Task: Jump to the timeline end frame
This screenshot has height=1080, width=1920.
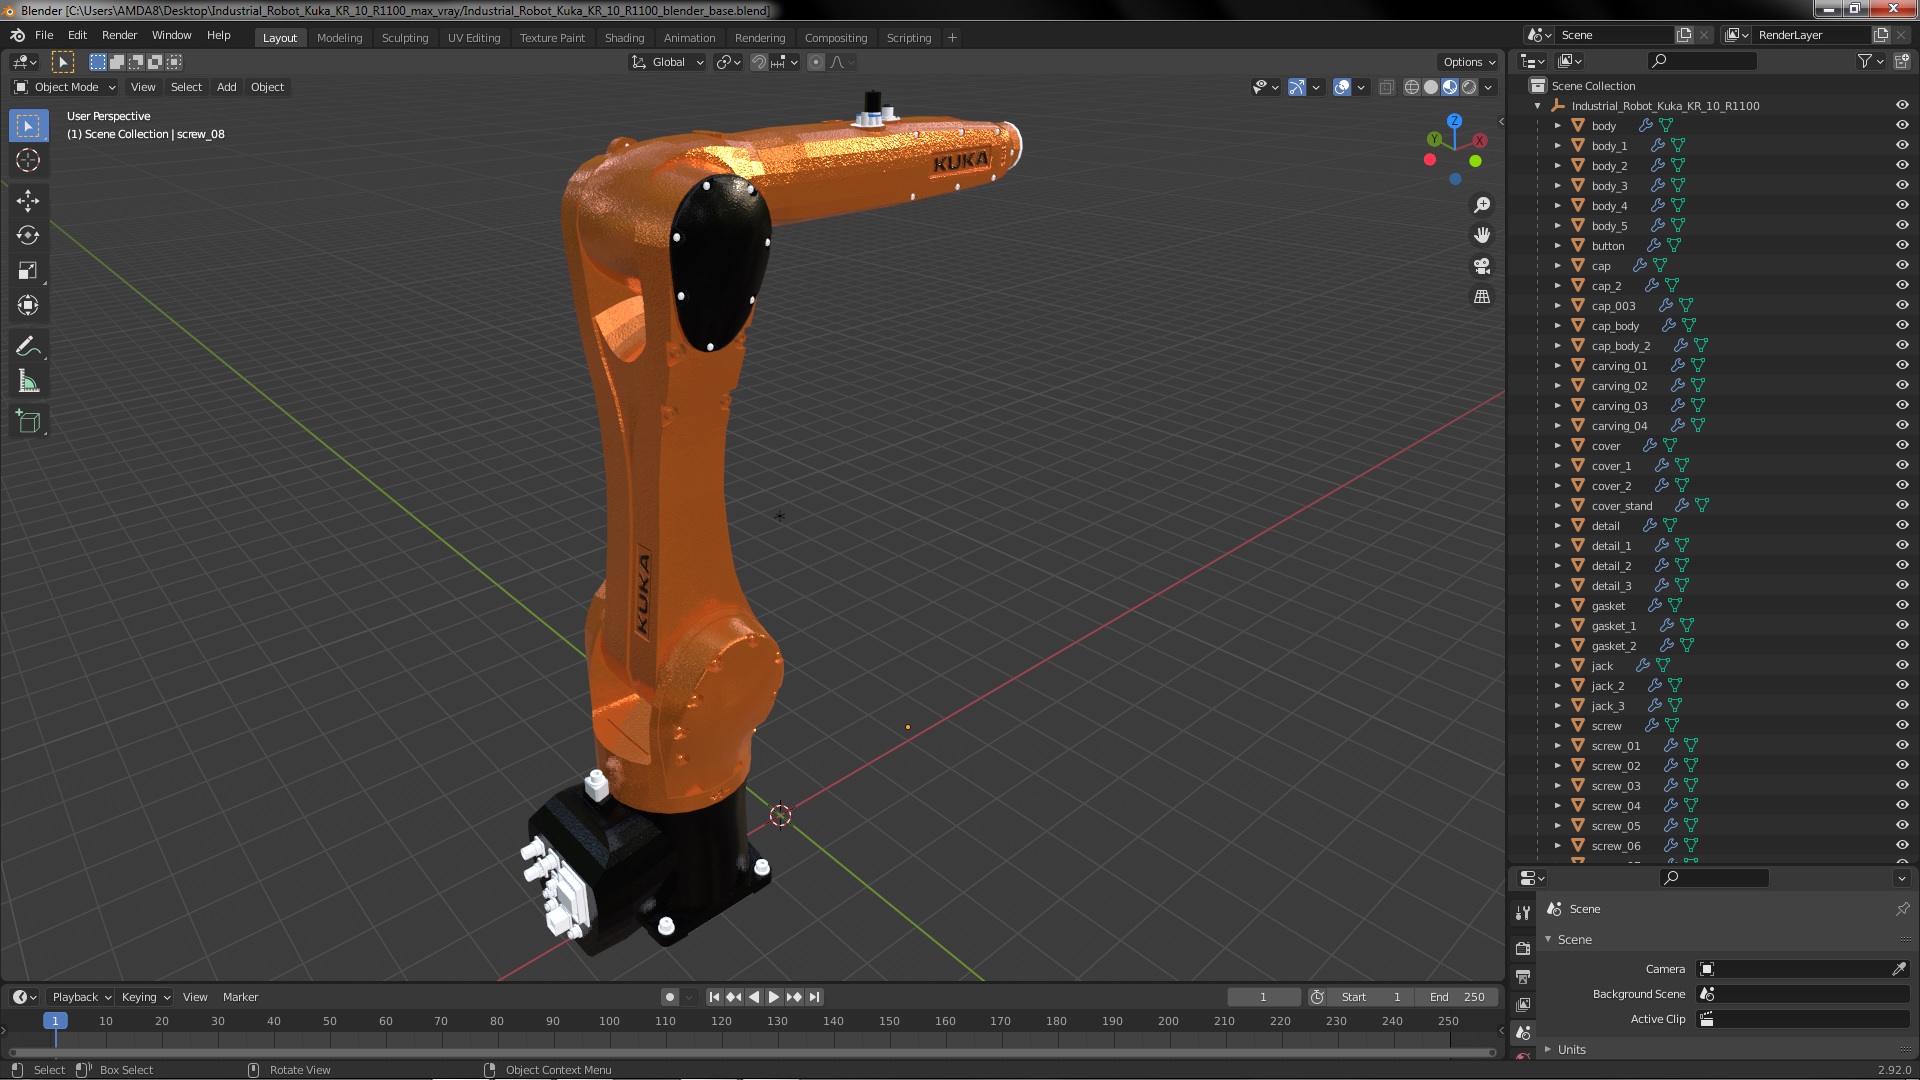Action: pyautogui.click(x=814, y=997)
